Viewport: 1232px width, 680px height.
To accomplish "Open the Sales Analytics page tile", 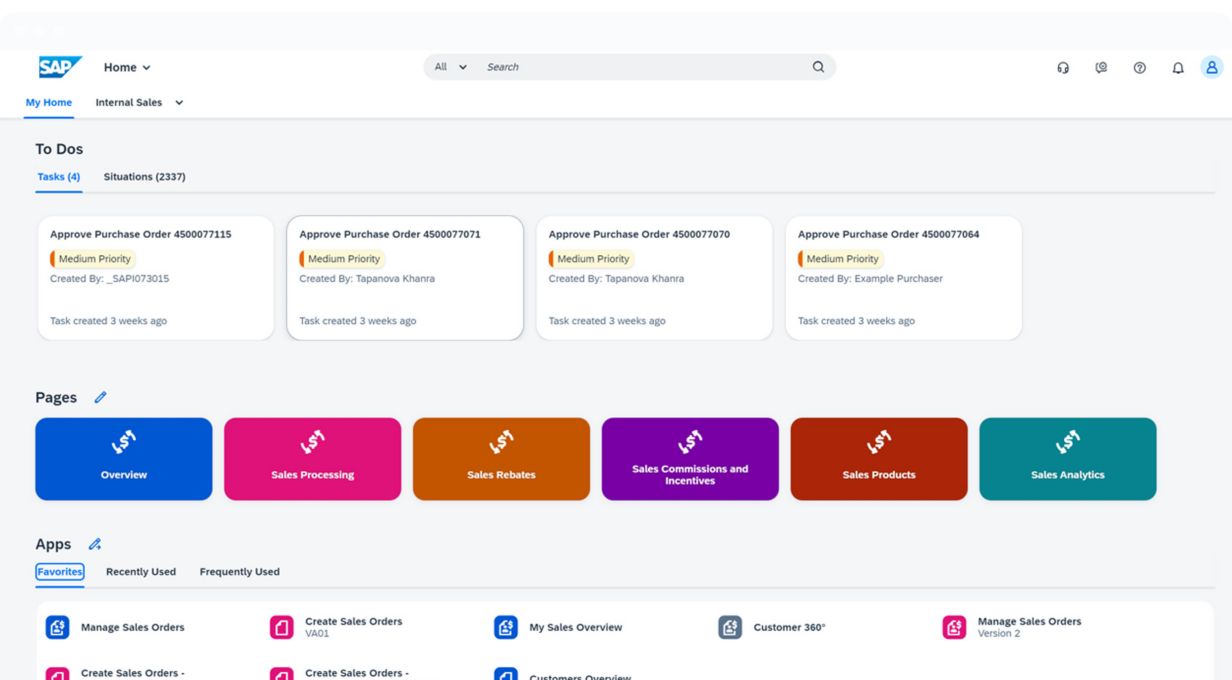I will coord(1067,459).
